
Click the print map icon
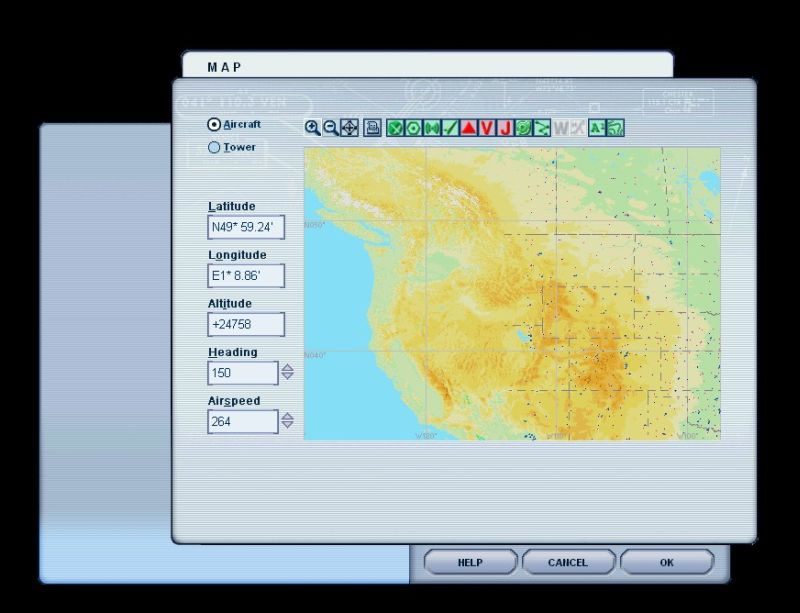pos(372,128)
